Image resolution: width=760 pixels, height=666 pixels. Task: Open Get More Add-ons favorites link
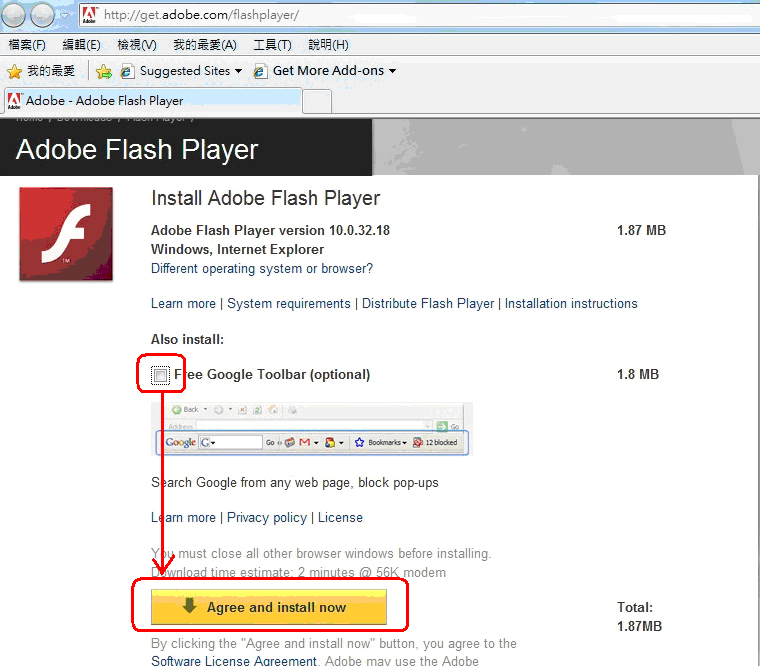coord(328,71)
